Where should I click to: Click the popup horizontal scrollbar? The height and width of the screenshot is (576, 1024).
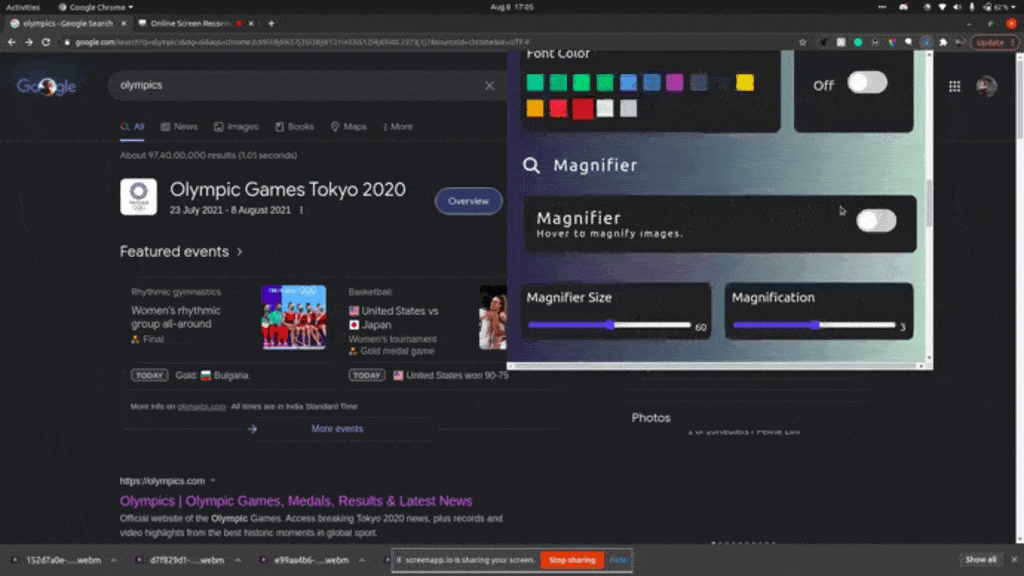[716, 366]
